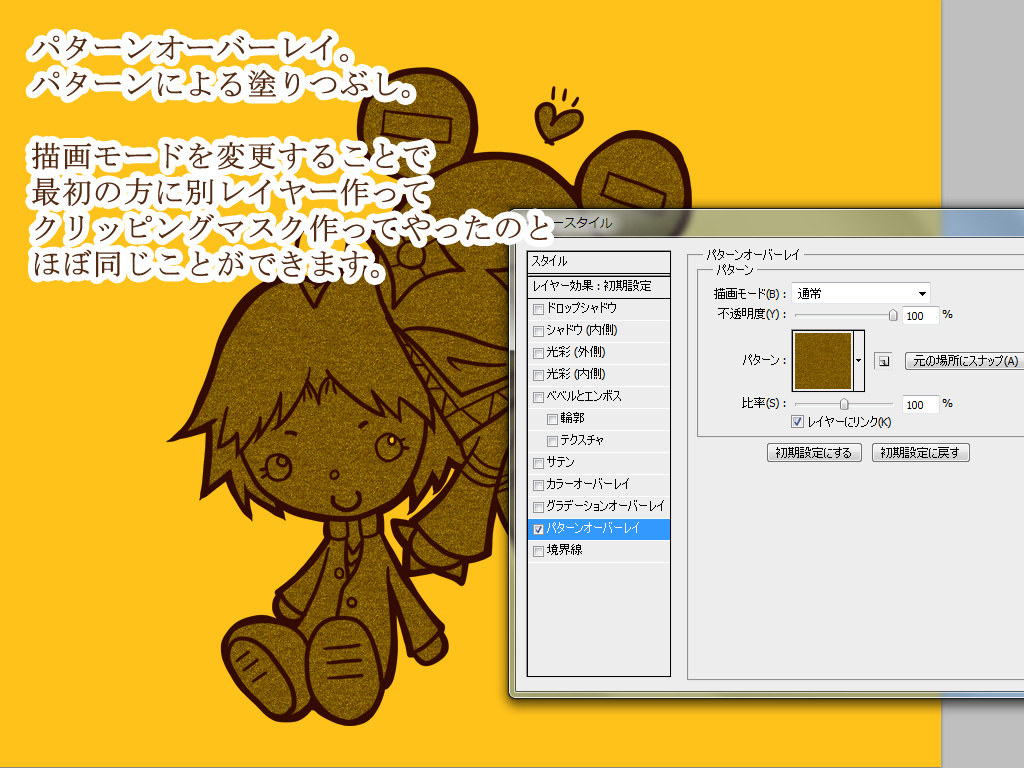This screenshot has width=1024, height=768.
Task: Toggle the レイヤーにリンク checkbox
Action: [797, 422]
